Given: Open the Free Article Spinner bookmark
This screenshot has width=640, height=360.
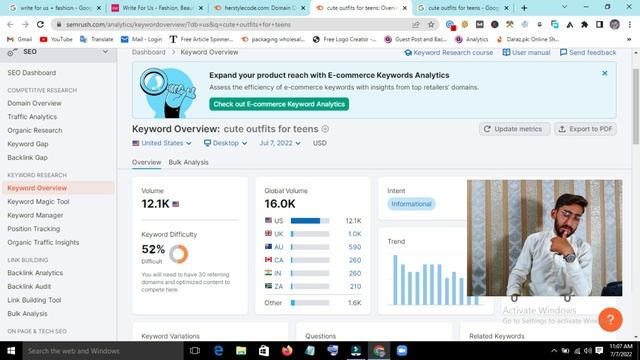Looking at the screenshot, I should [x=202, y=39].
